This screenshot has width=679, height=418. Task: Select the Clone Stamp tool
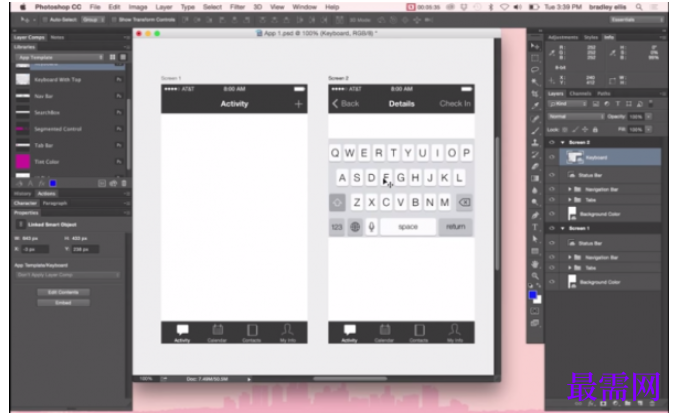pos(535,143)
